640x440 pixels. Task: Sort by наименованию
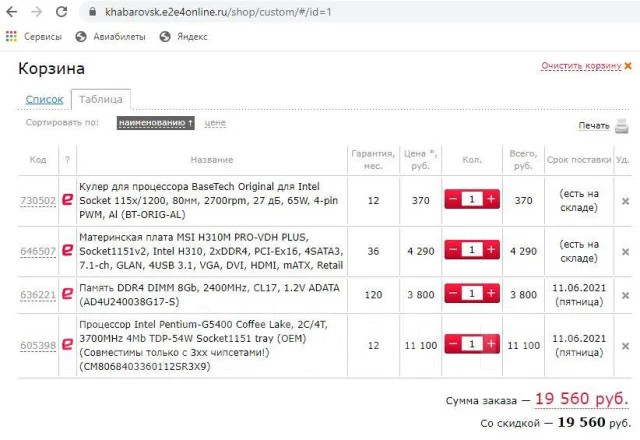[x=156, y=123]
